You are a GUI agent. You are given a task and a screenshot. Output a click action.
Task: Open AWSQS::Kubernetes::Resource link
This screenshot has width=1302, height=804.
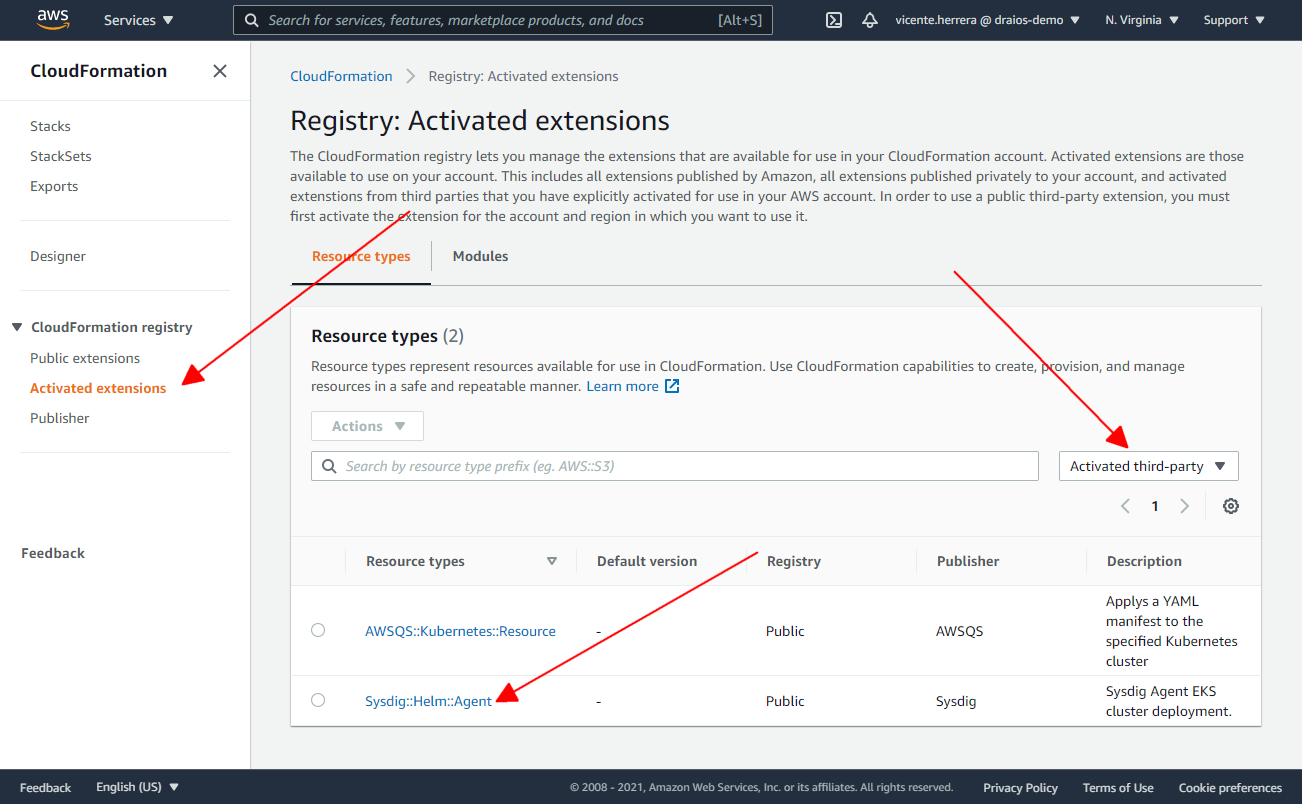tap(460, 631)
